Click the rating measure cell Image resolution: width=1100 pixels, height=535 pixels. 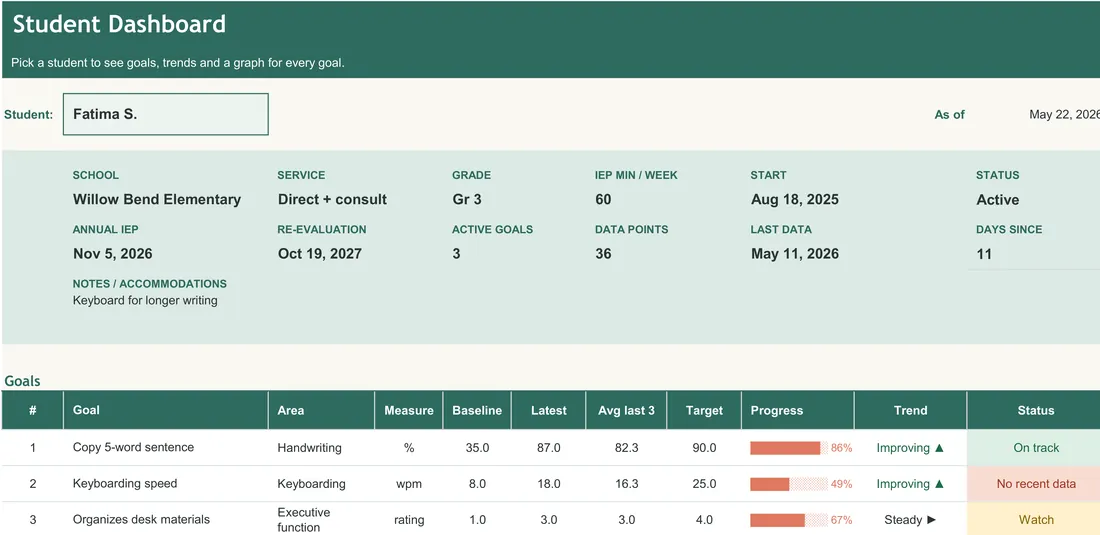(409, 520)
